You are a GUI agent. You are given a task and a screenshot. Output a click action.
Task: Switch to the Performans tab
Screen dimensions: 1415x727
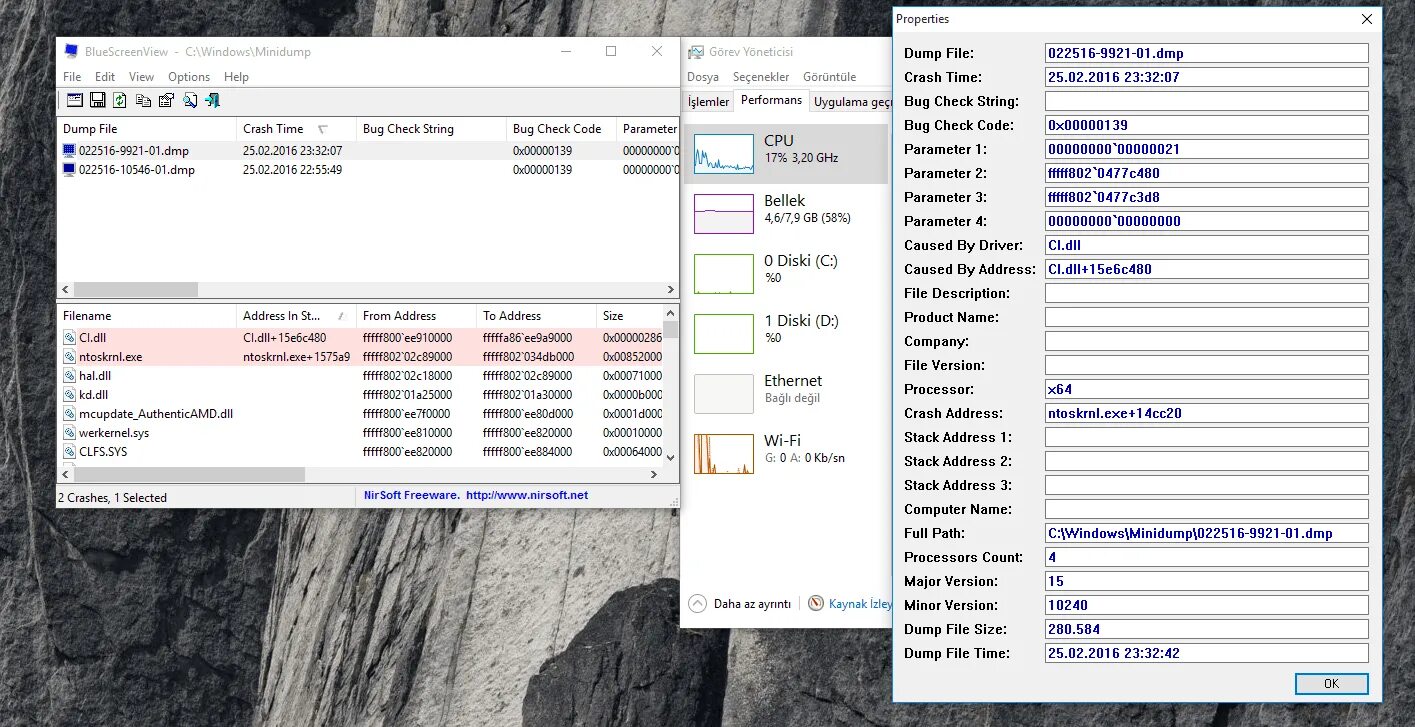(x=771, y=101)
